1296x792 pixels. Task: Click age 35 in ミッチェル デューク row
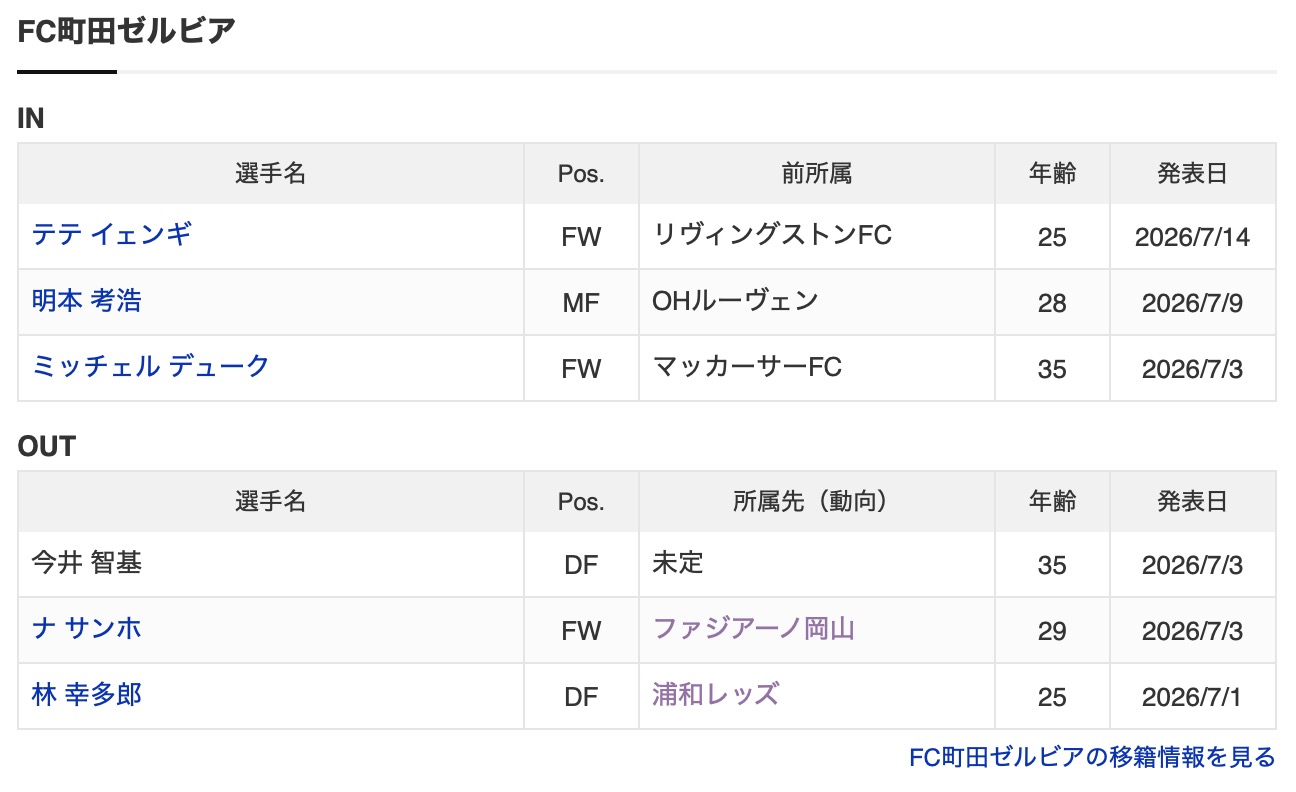pyautogui.click(x=1053, y=370)
